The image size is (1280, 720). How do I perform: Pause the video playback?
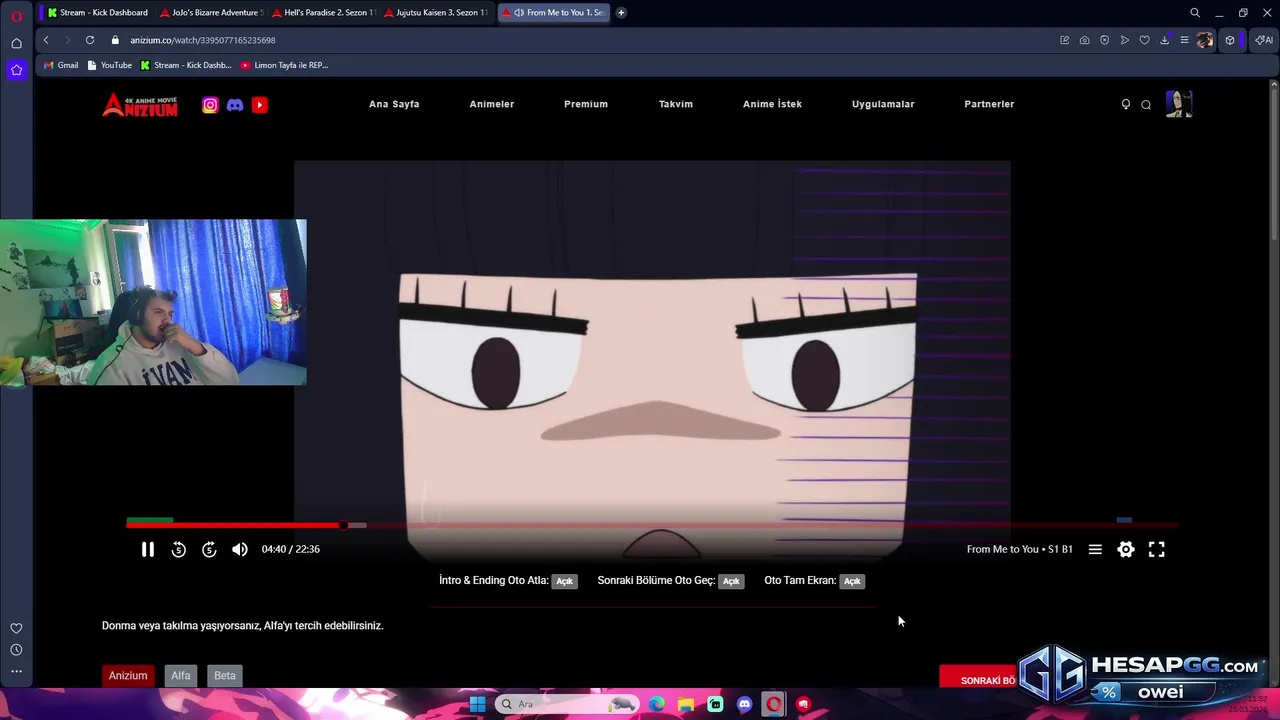(147, 549)
